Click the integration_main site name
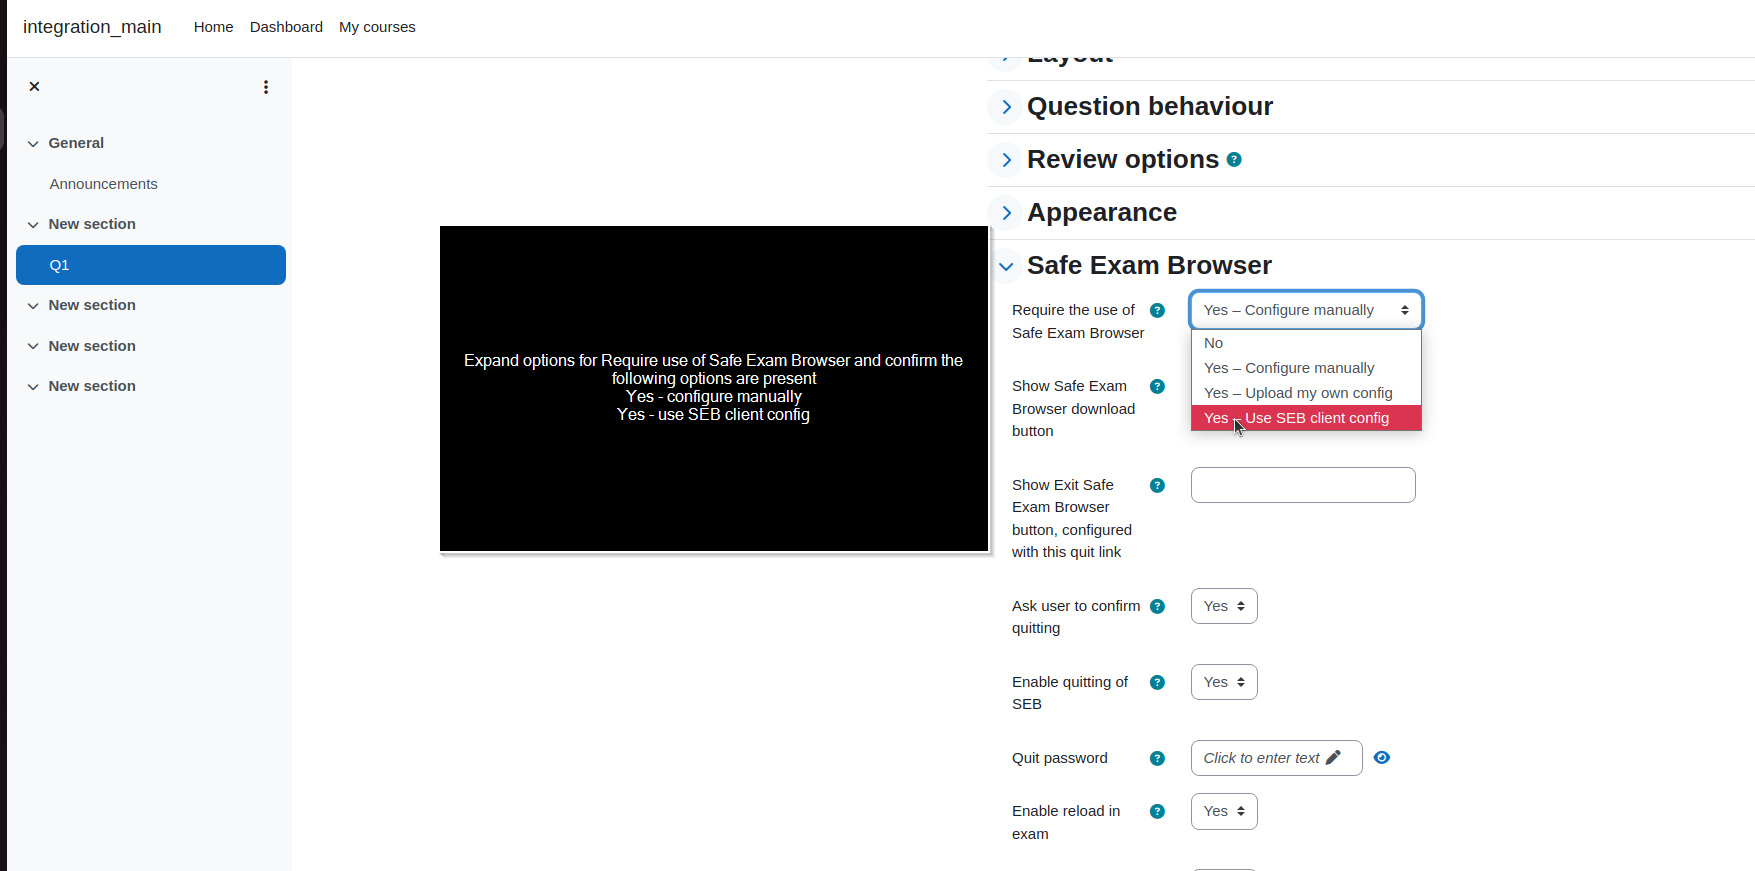The height and width of the screenshot is (871, 1755). pyautogui.click(x=92, y=27)
